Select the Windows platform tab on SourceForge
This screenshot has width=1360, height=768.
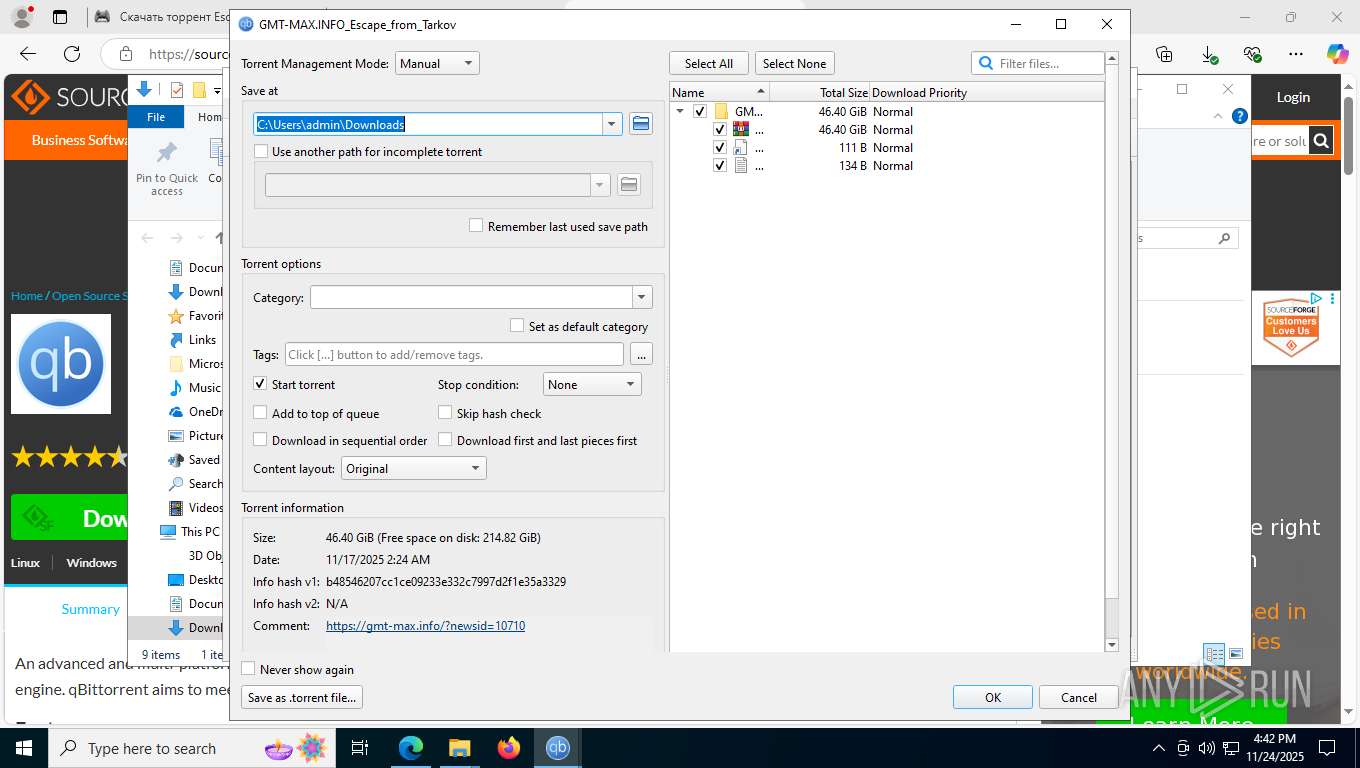pyautogui.click(x=92, y=563)
